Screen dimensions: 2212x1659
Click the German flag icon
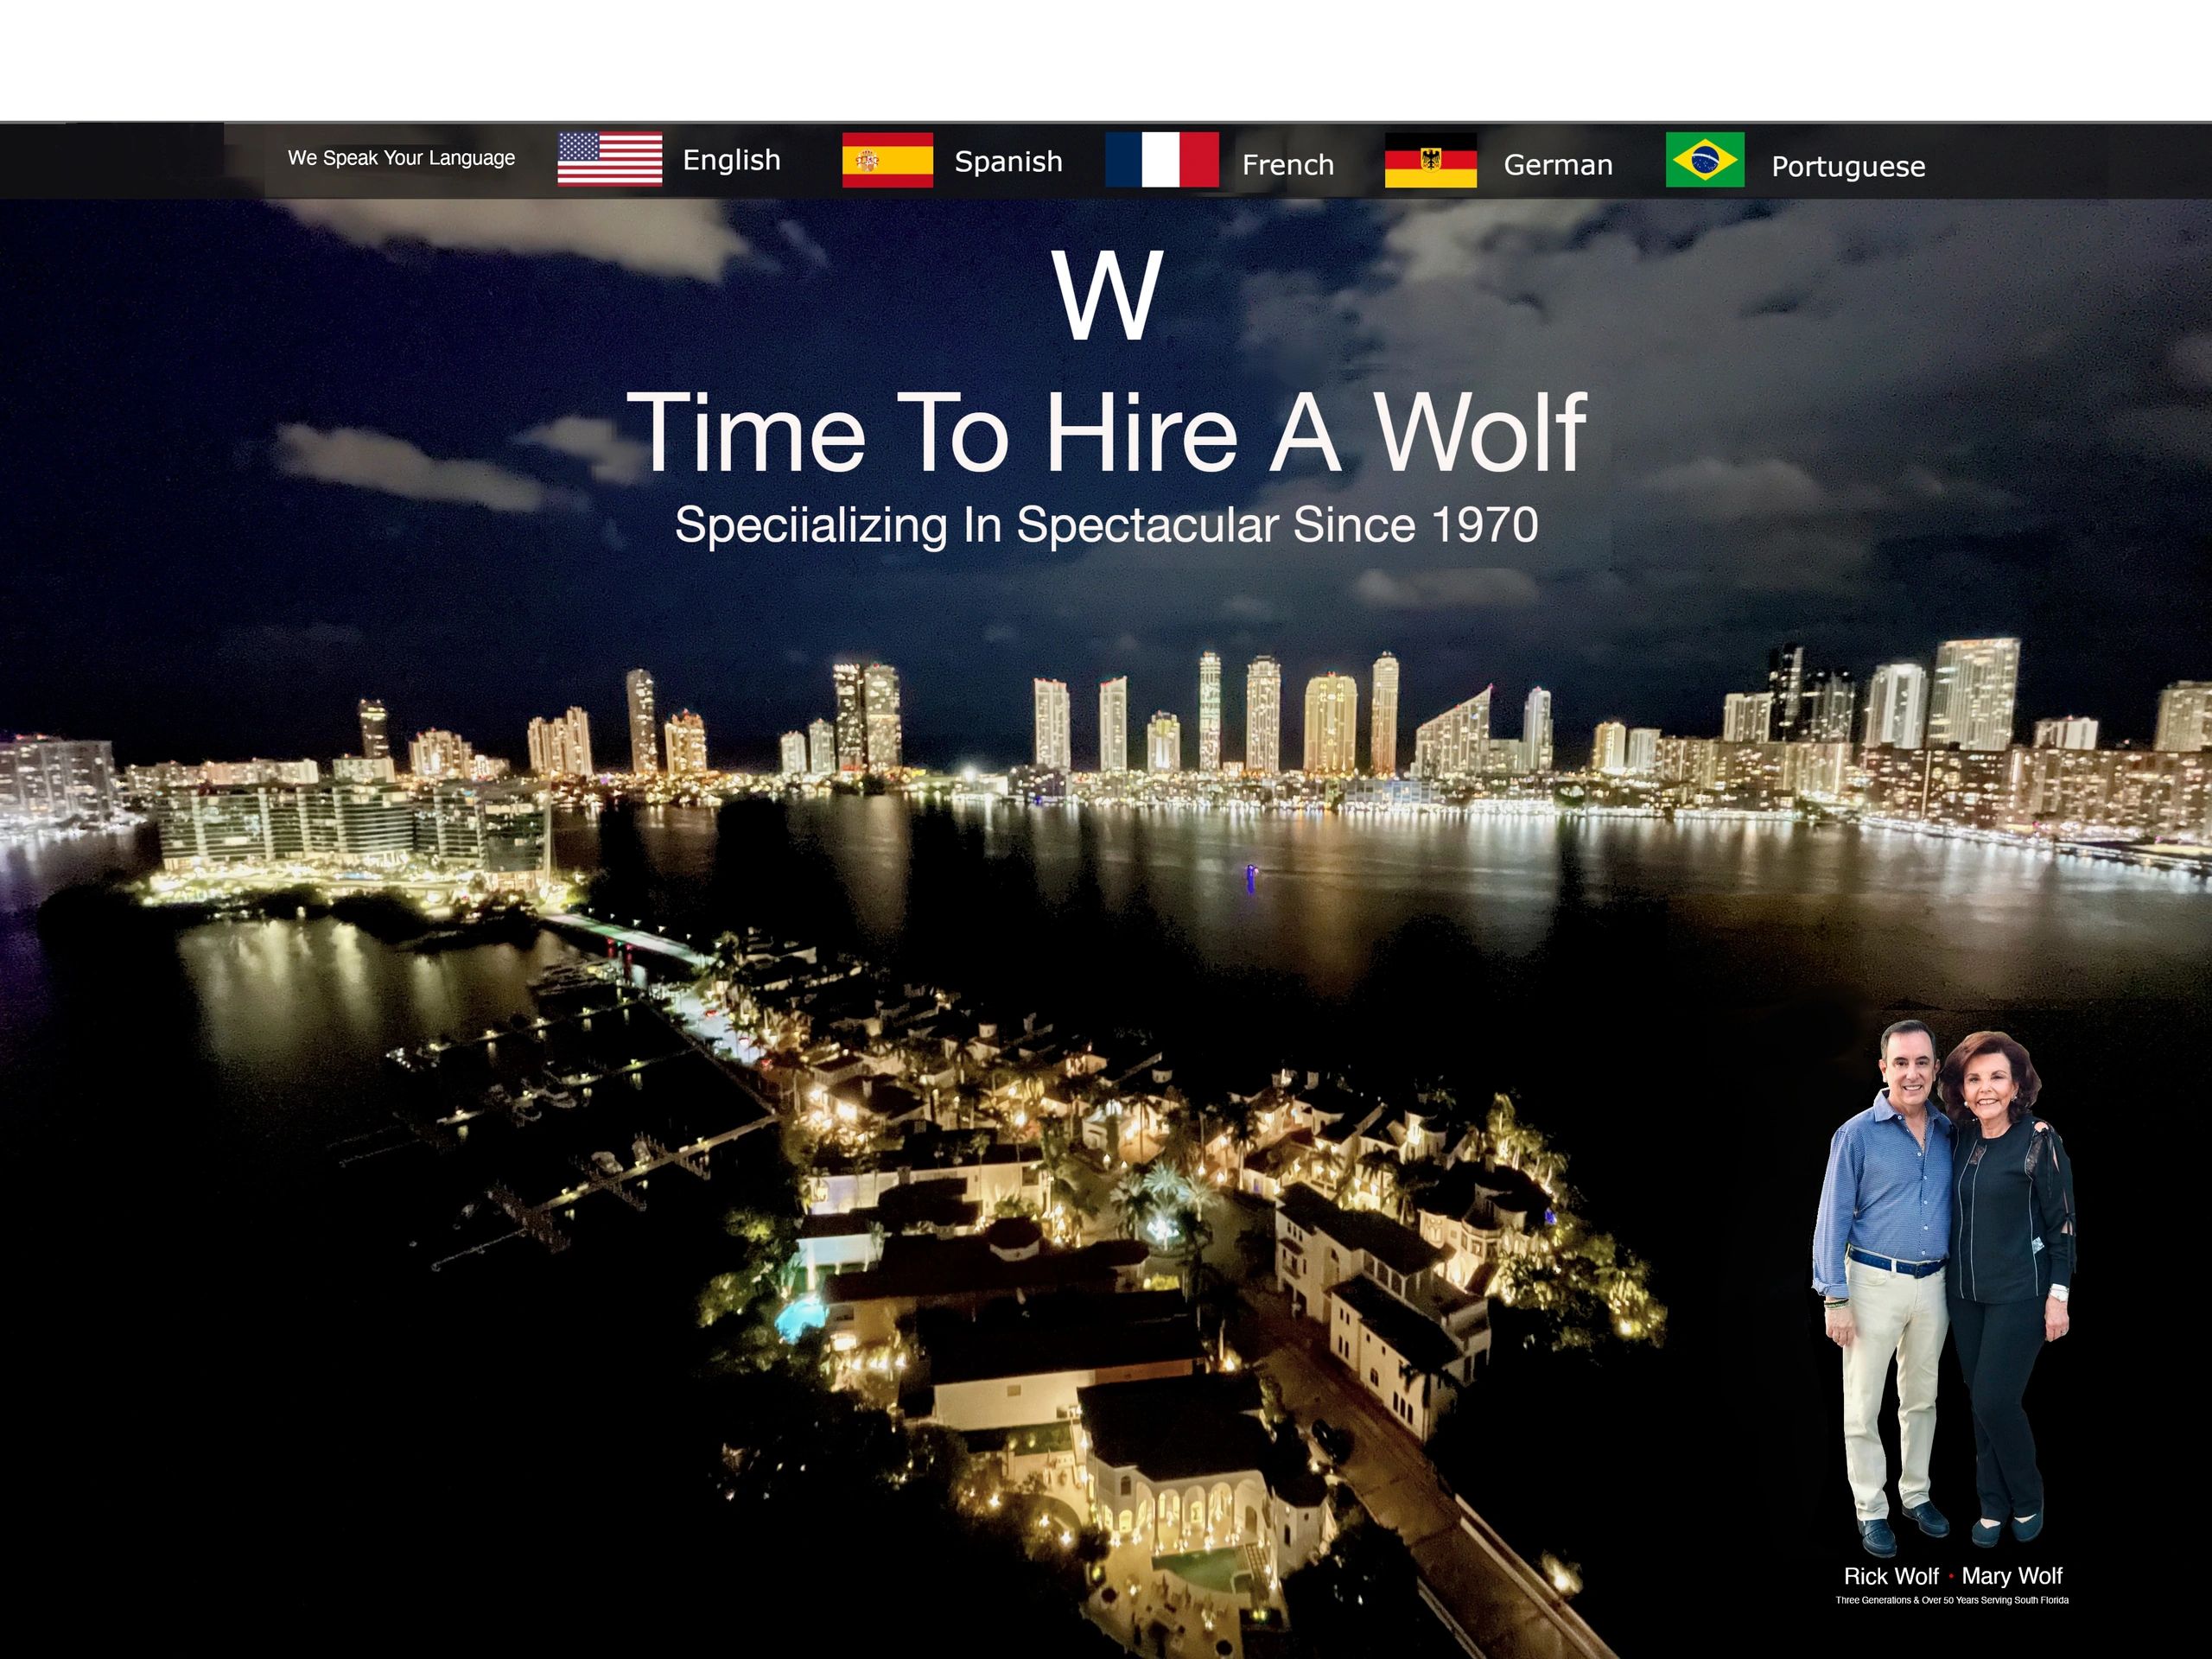1430,161
